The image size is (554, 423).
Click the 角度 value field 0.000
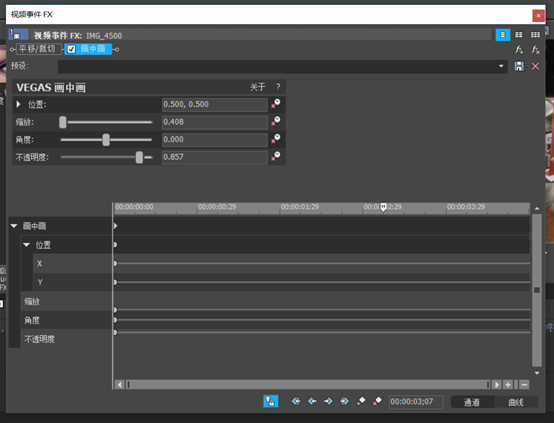(x=214, y=140)
